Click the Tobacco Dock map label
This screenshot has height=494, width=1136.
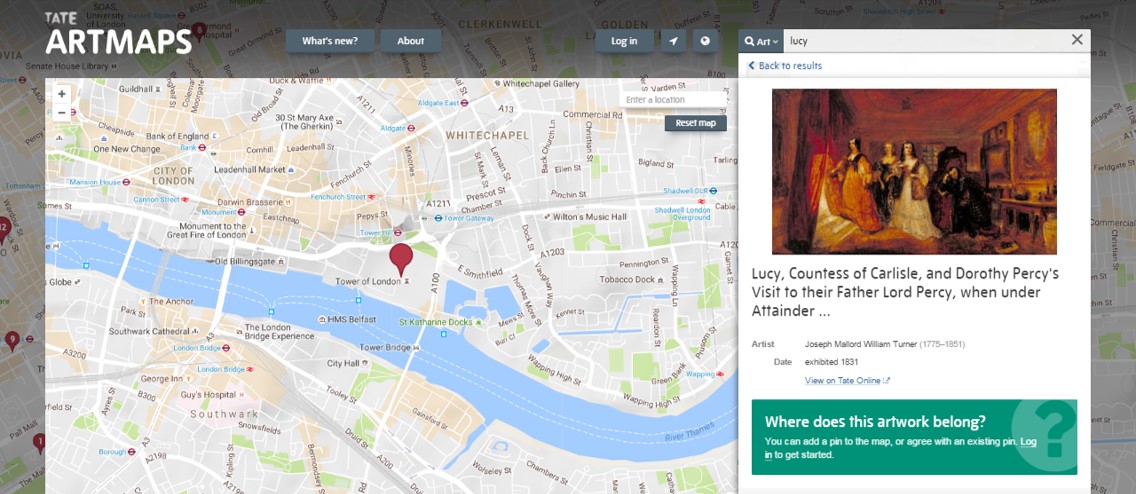tap(626, 279)
